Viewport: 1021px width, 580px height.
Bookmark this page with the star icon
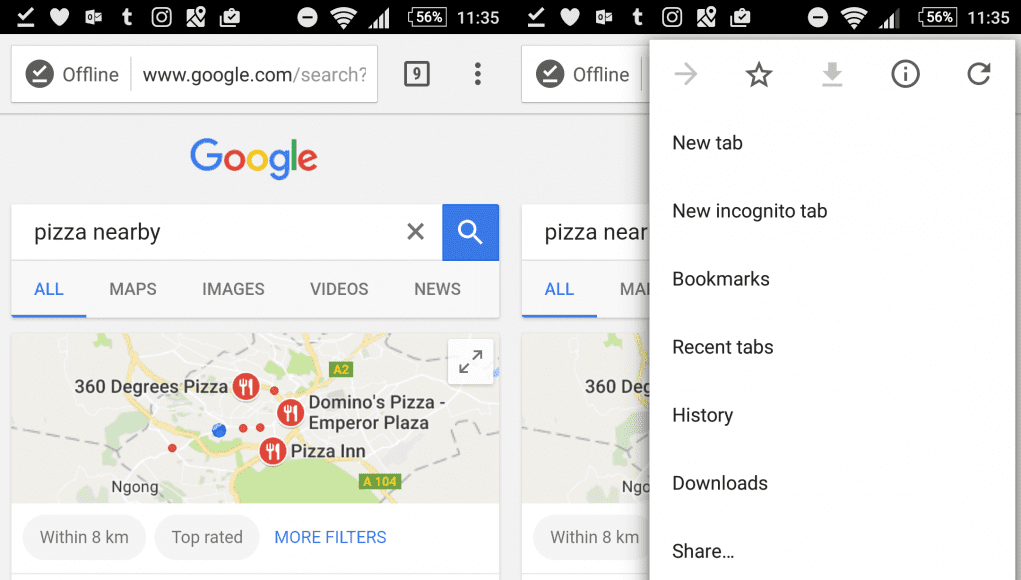coord(759,74)
